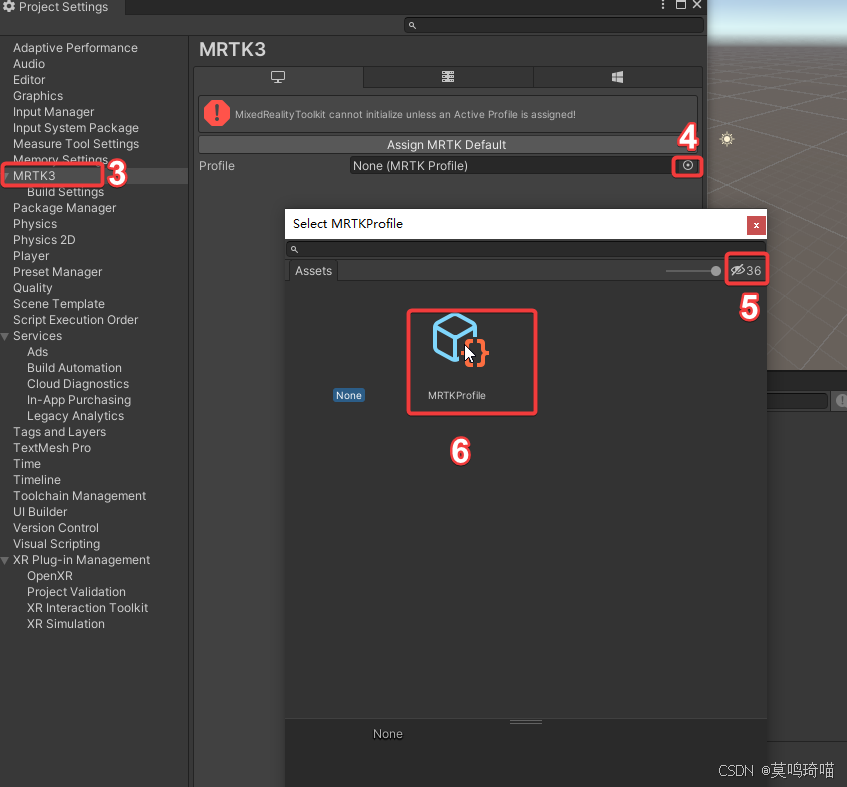
Task: Open Legacy Analytics settings
Action: pos(75,416)
